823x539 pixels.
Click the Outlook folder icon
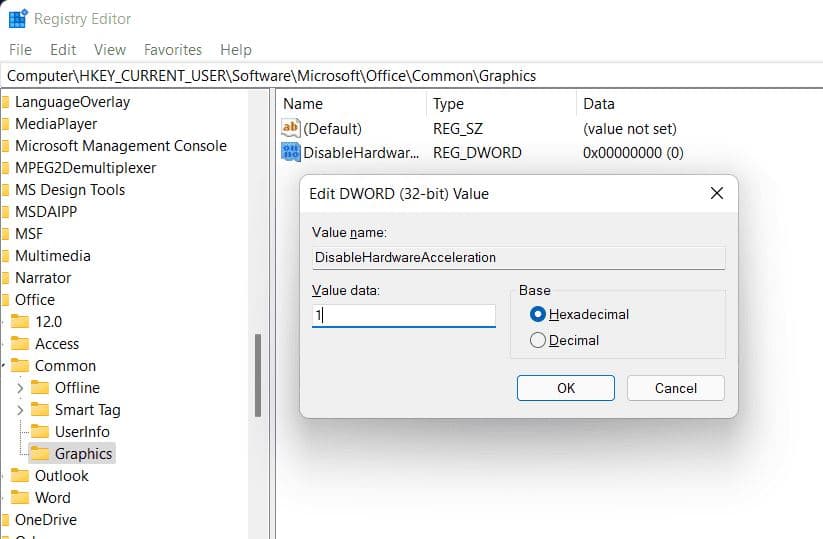click(20, 476)
